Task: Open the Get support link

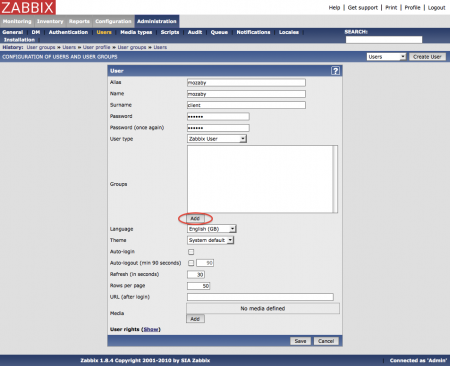Action: click(x=363, y=7)
